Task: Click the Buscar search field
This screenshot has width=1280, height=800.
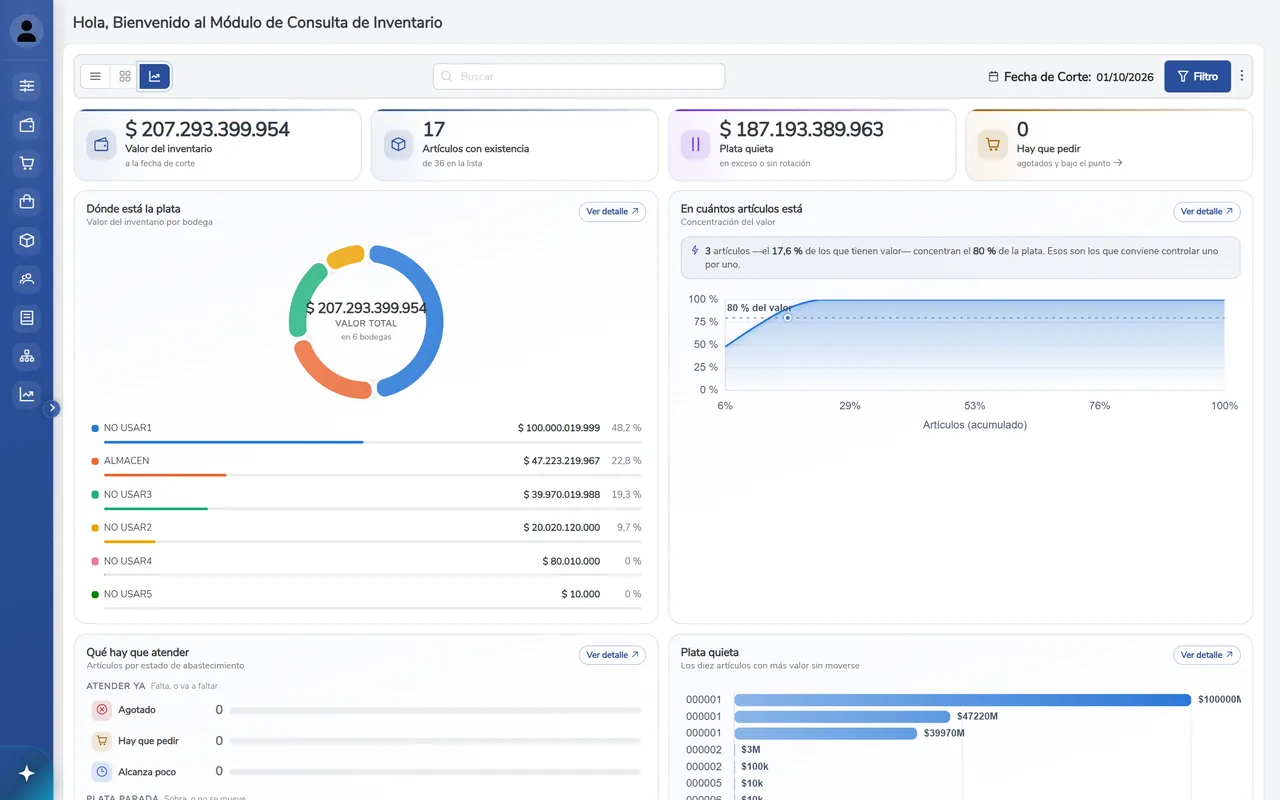Action: click(579, 76)
